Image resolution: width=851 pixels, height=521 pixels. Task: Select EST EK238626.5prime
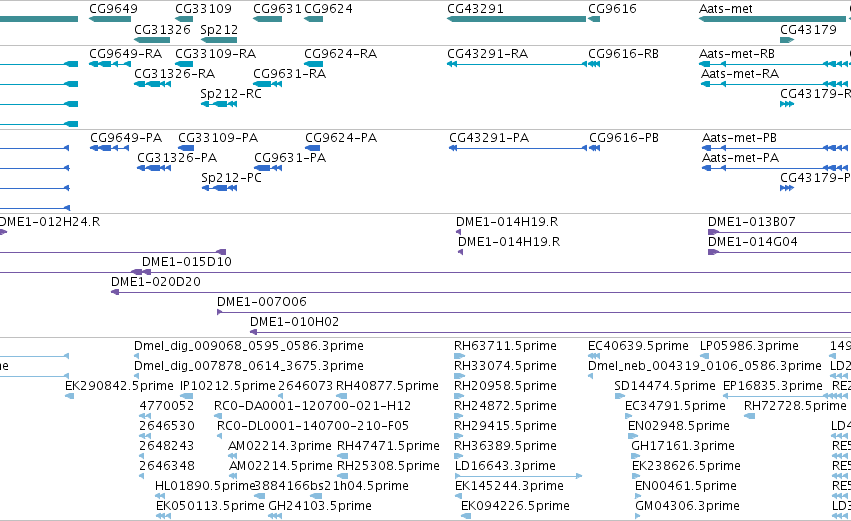pyautogui.click(x=686, y=466)
